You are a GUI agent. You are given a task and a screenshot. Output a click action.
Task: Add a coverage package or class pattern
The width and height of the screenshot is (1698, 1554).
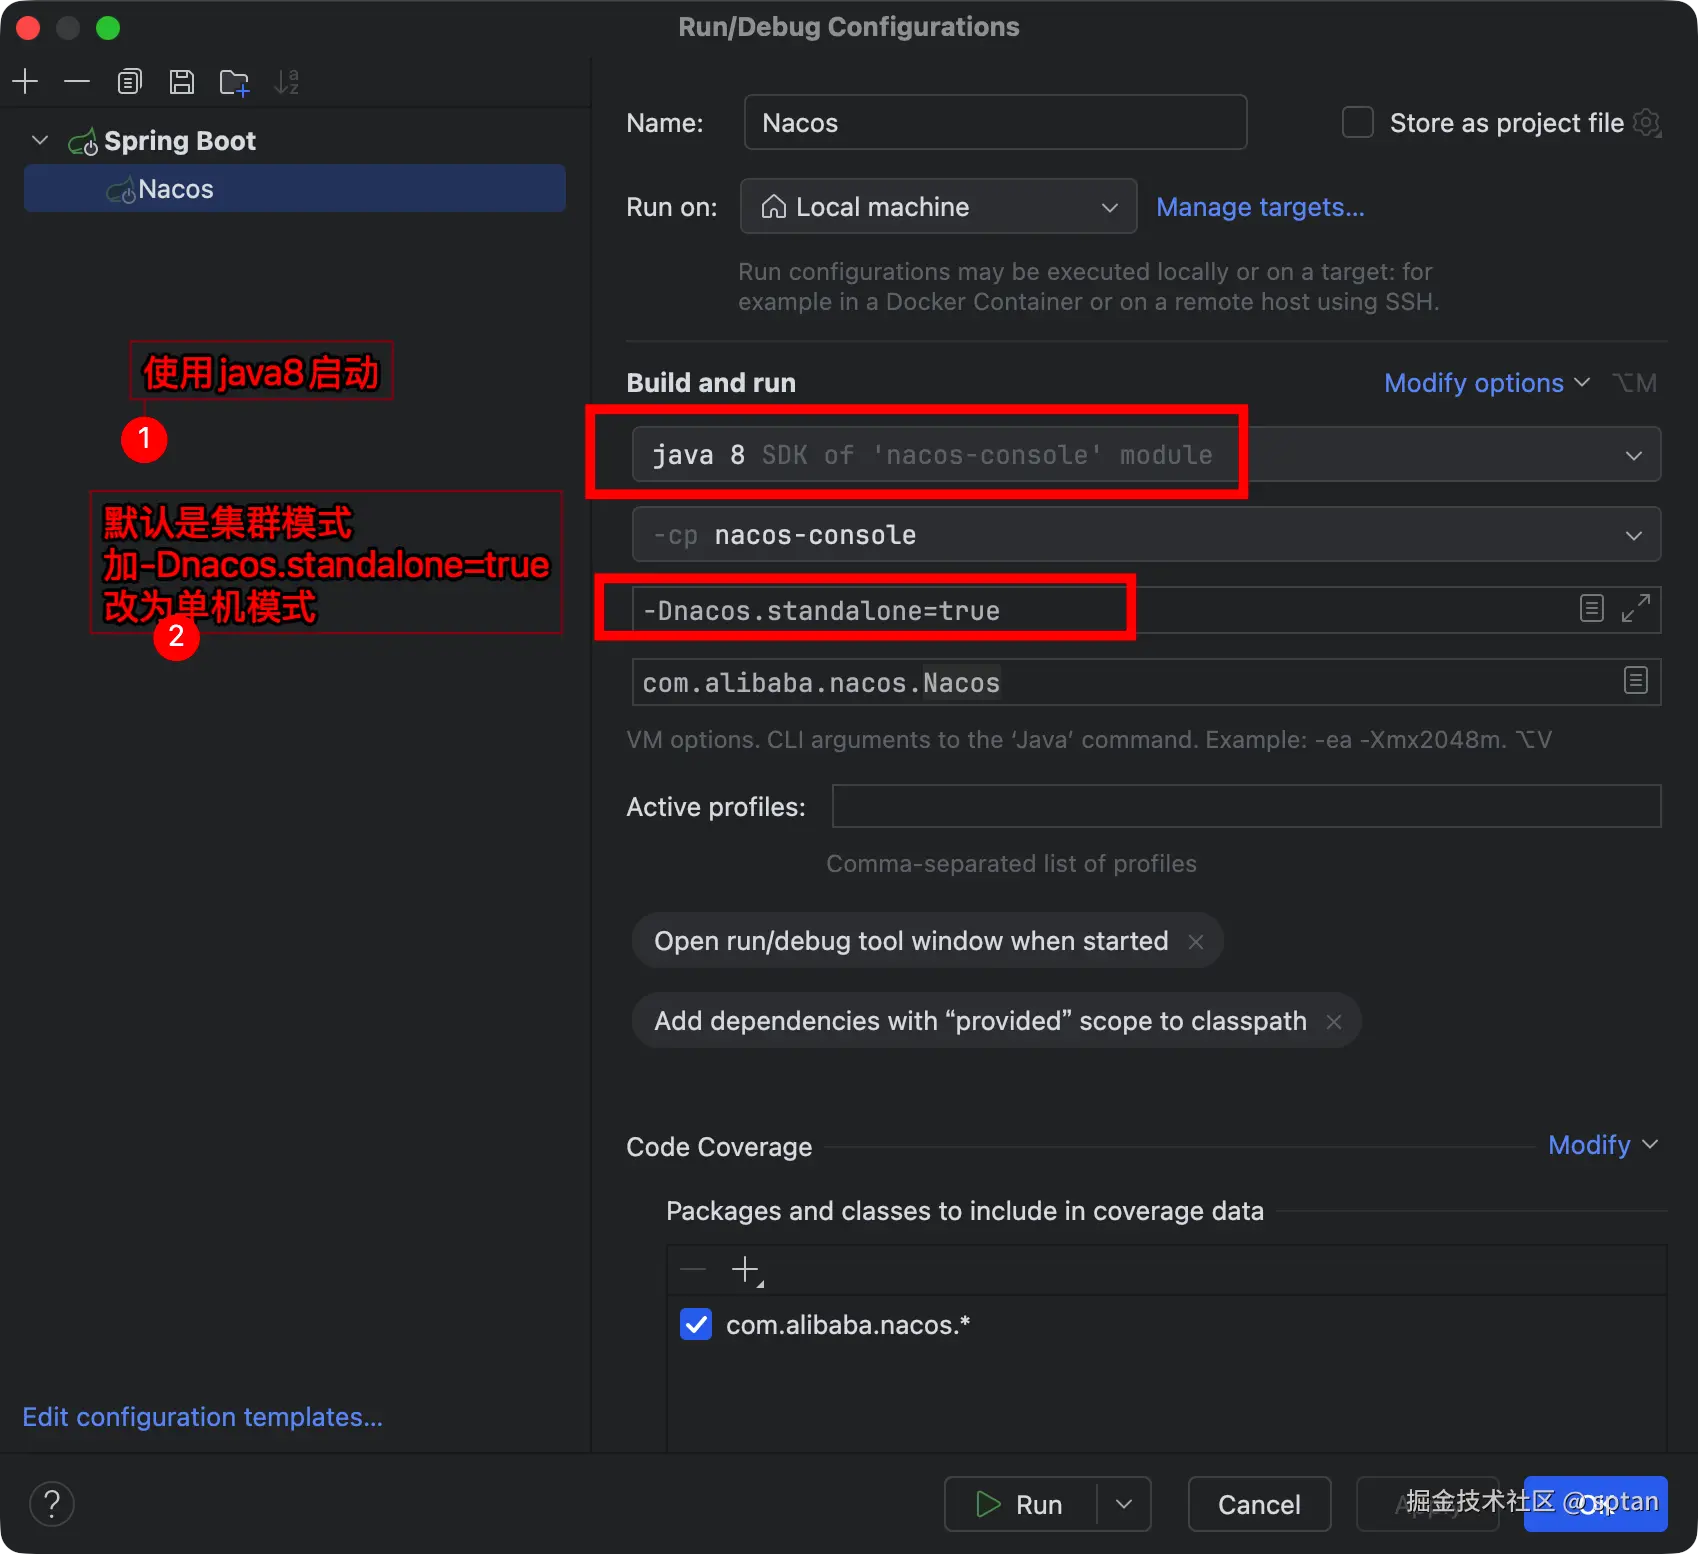pyautogui.click(x=746, y=1270)
